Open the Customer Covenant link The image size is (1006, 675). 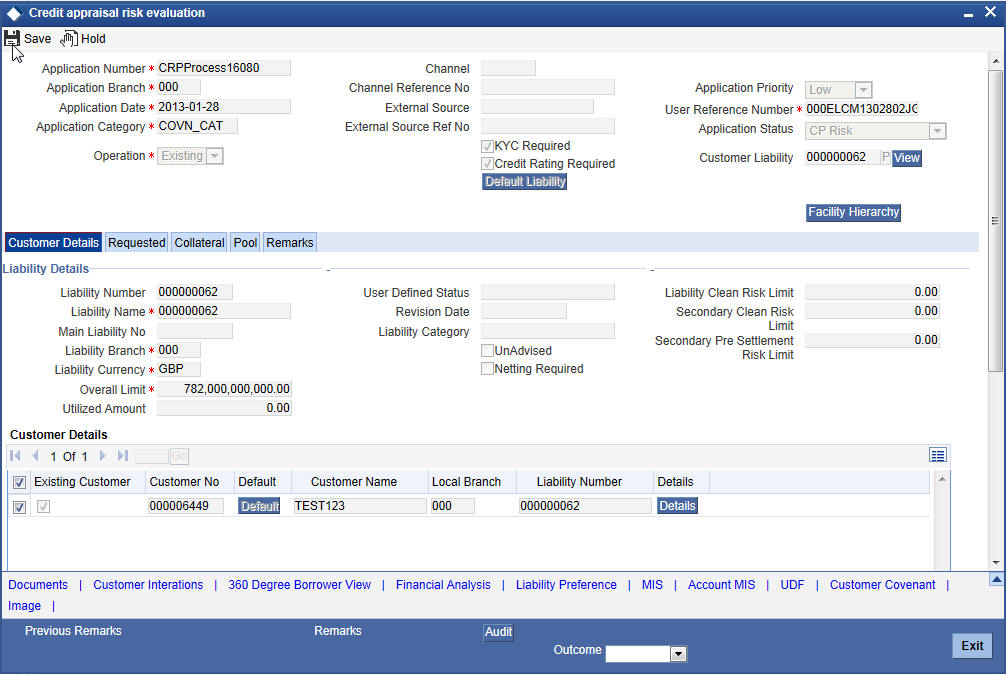pos(883,585)
